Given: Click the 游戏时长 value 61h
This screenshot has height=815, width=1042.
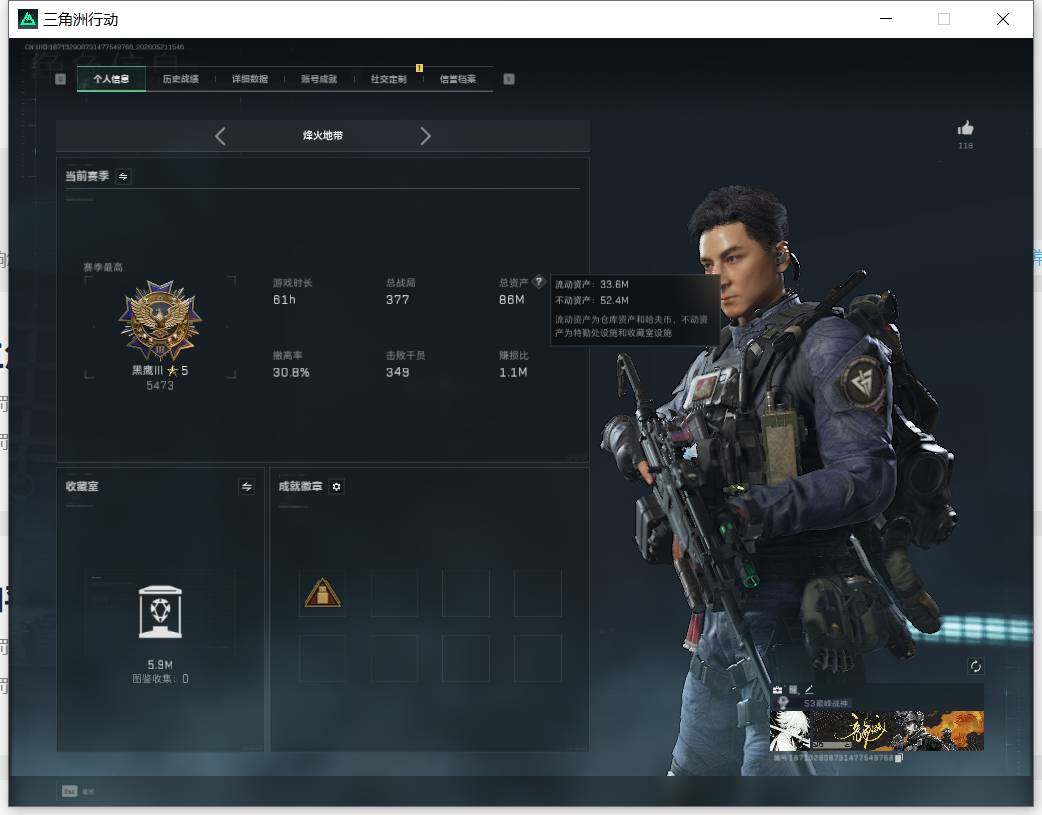Looking at the screenshot, I should (284, 300).
